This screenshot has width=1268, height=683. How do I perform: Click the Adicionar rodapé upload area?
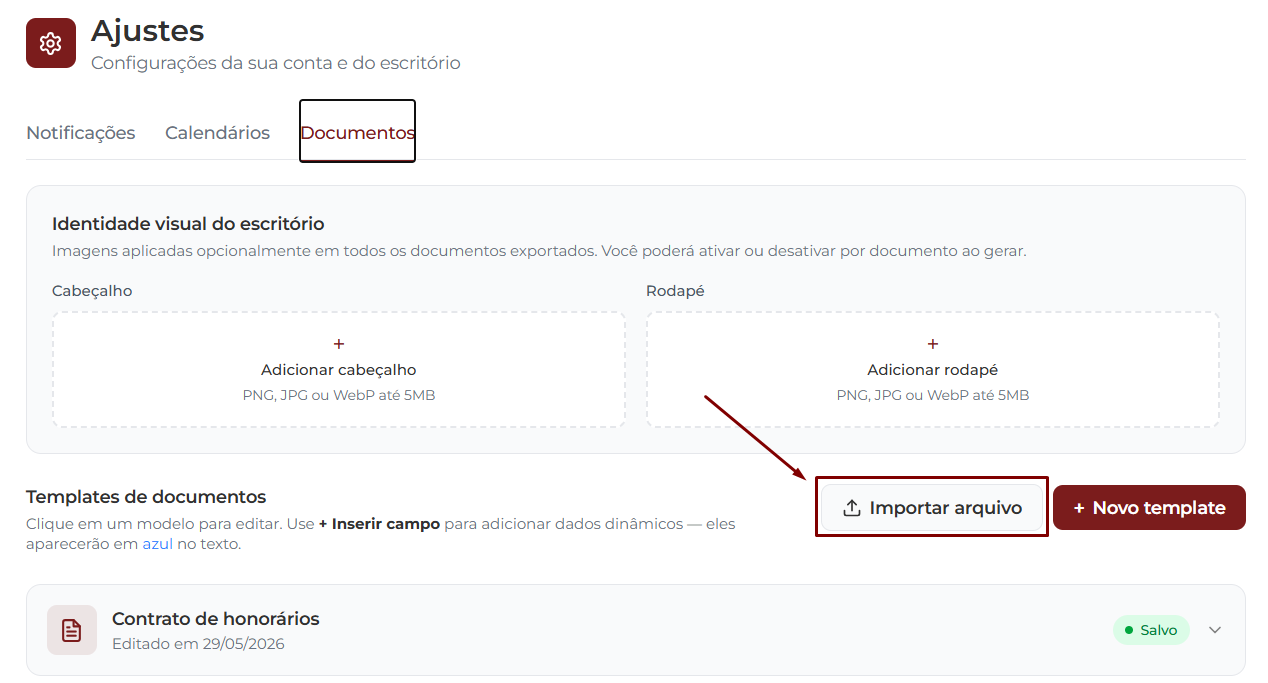[x=933, y=370]
